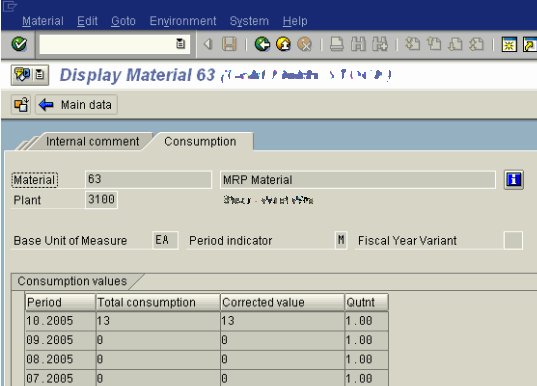
Task: Click the icon button left of Main data
Action: coord(21,105)
